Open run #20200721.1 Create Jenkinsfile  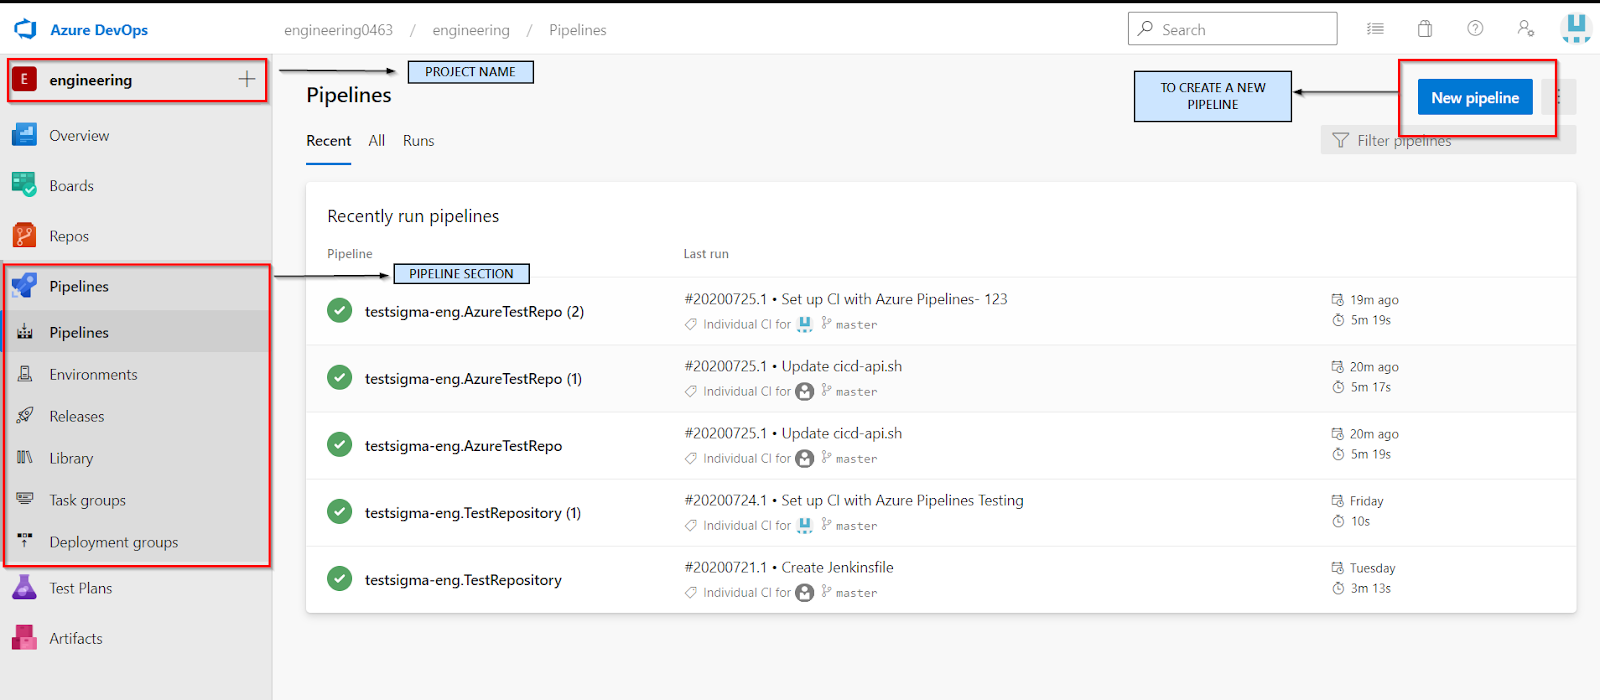coord(789,567)
